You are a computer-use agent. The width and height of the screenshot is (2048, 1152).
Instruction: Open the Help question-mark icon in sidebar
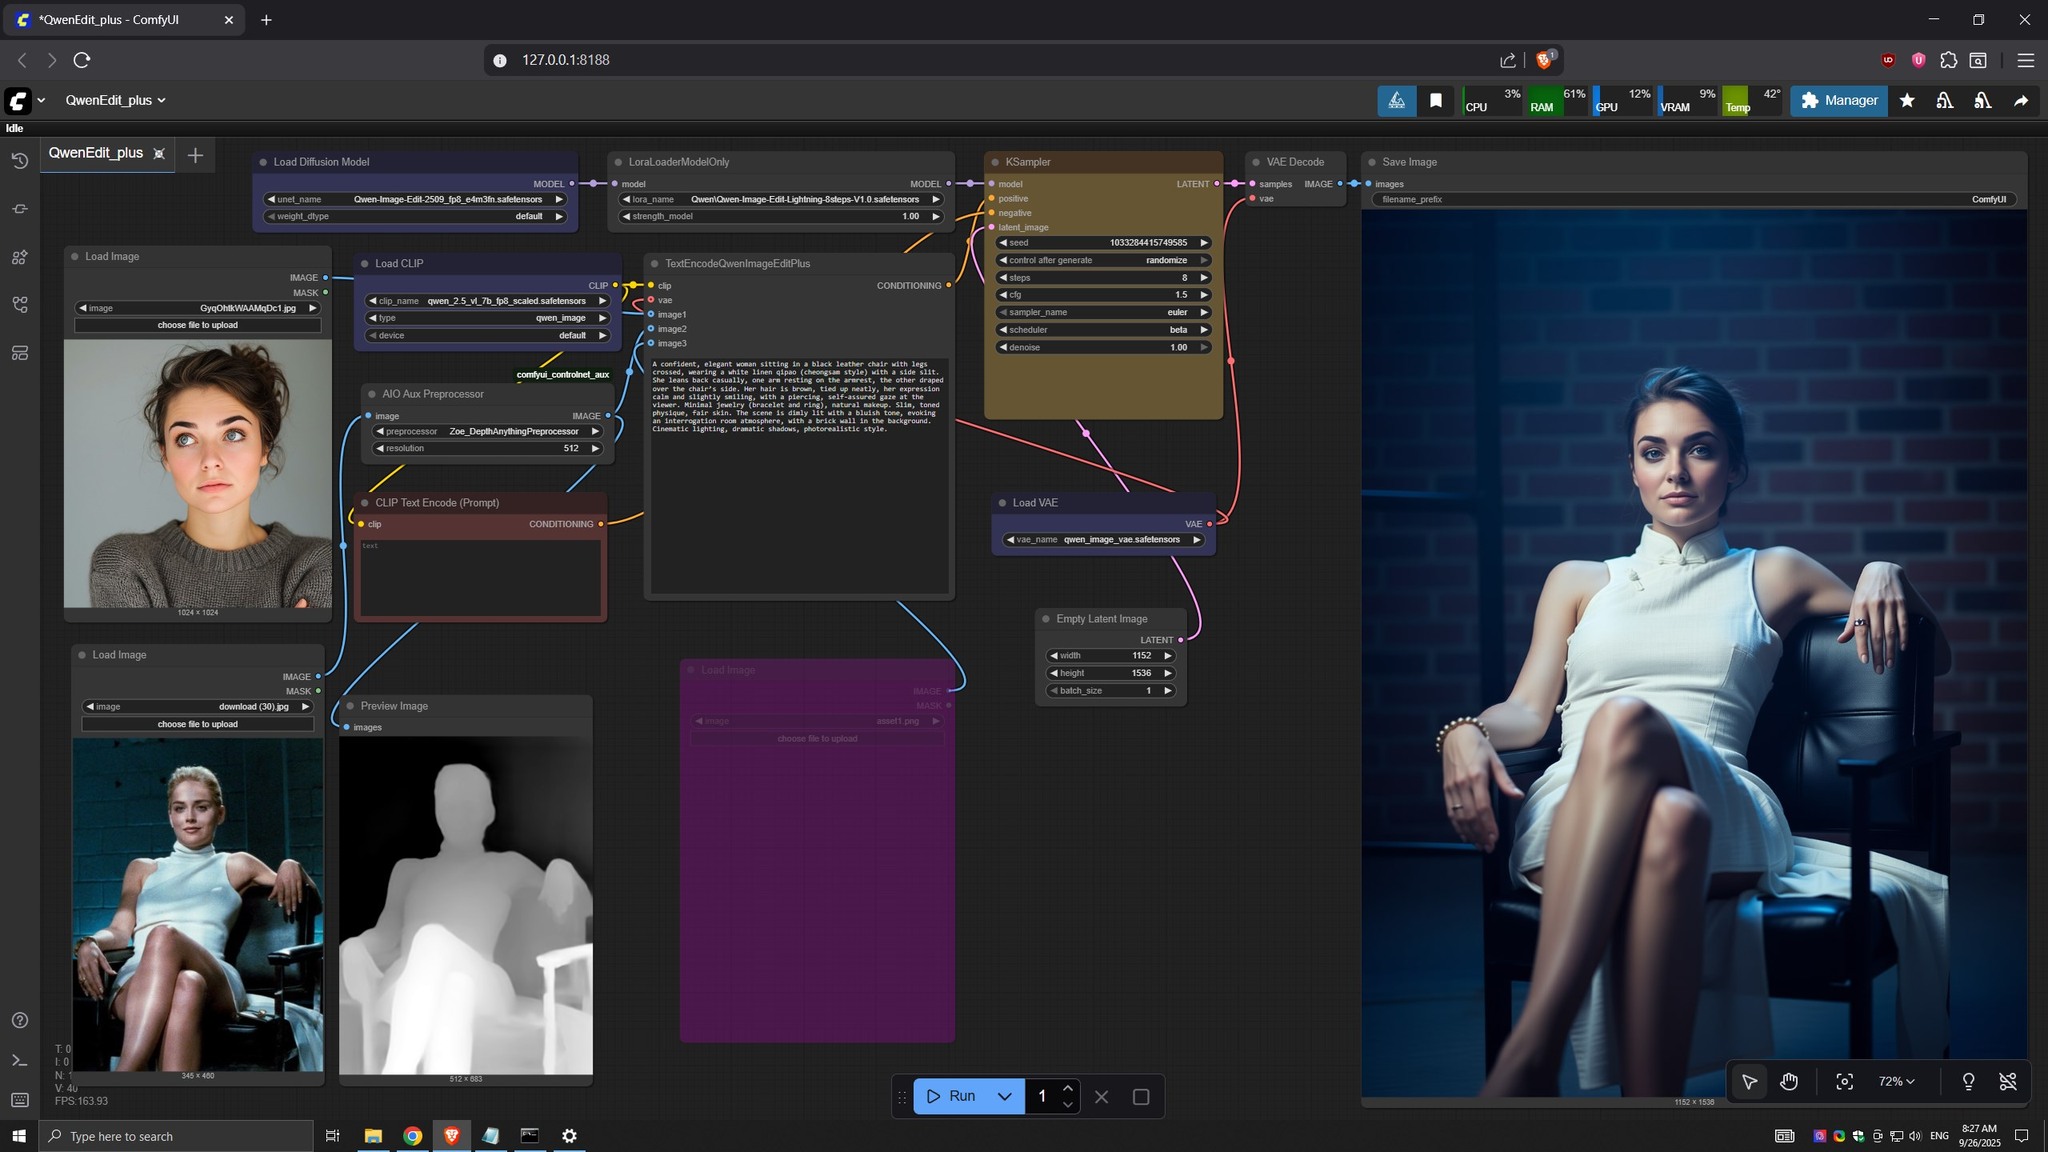tap(19, 1020)
